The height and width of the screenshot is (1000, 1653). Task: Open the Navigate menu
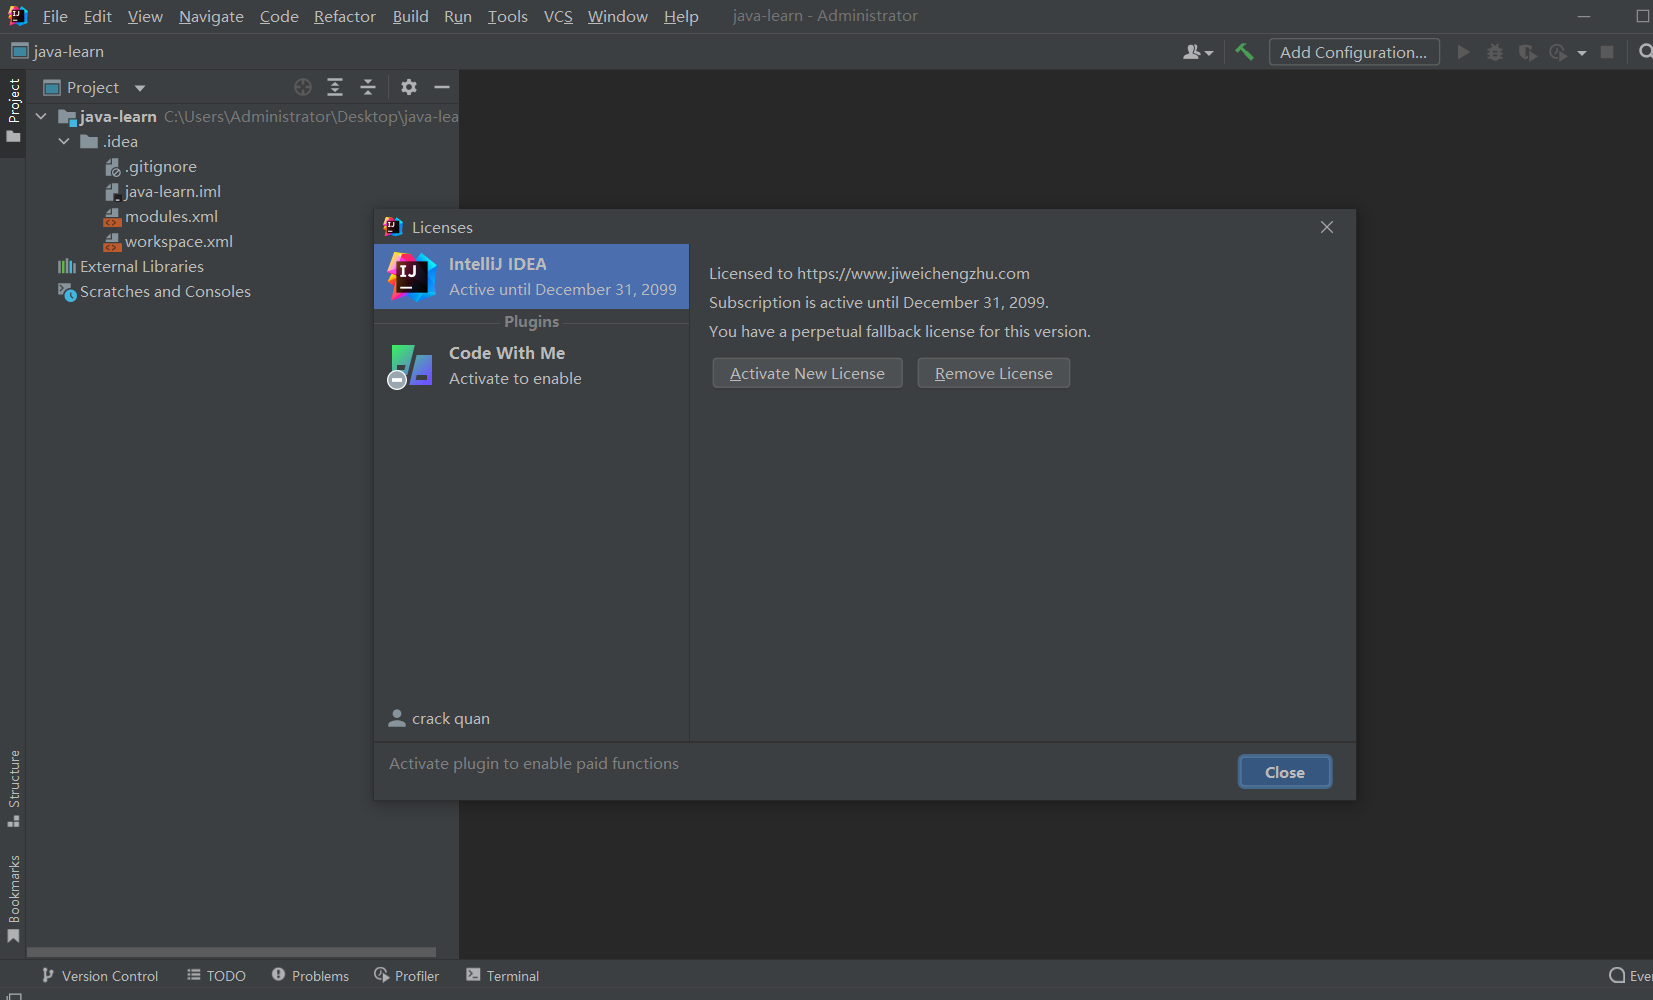tap(211, 16)
